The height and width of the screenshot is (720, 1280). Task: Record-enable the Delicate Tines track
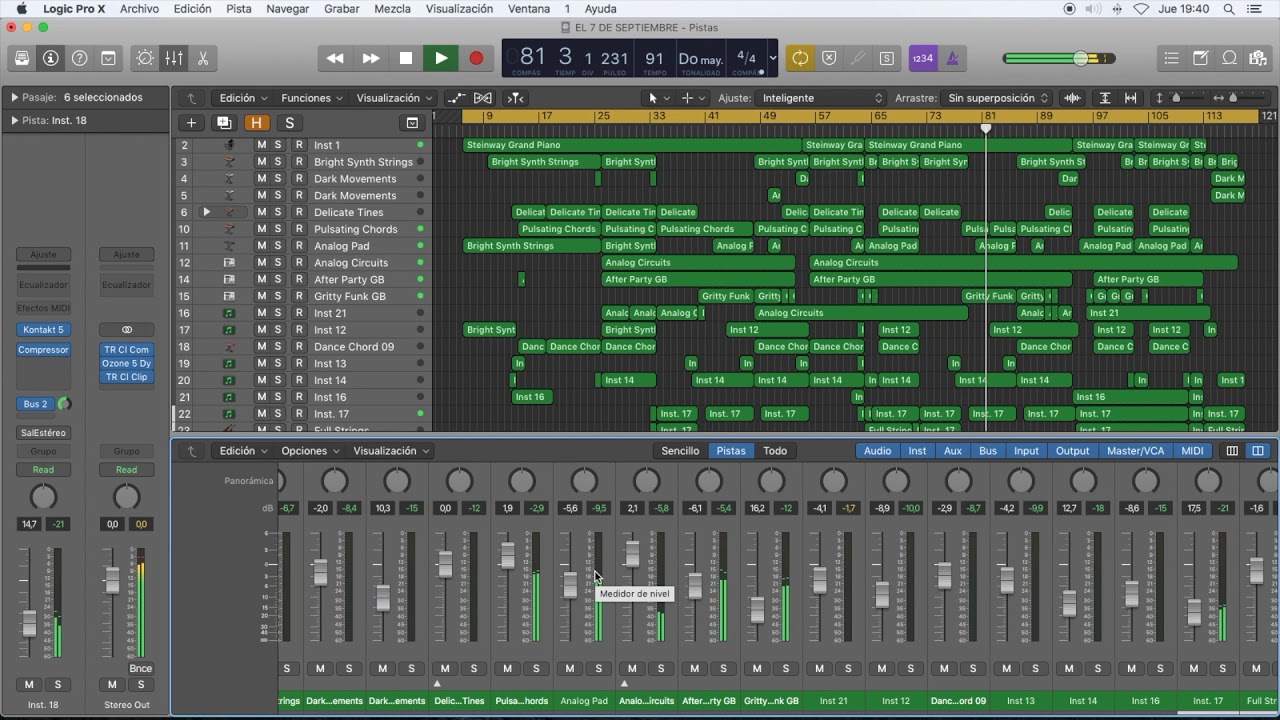(x=298, y=212)
